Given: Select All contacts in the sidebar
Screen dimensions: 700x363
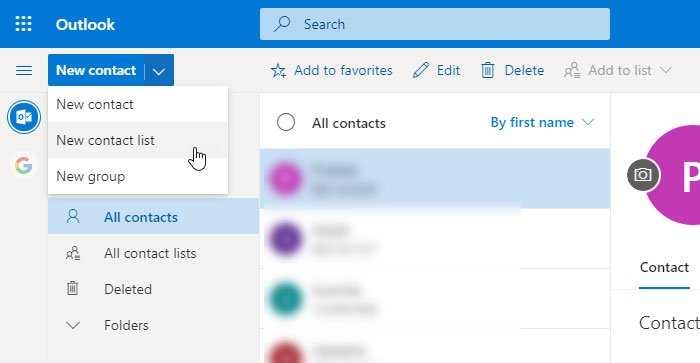Looking at the screenshot, I should pyautogui.click(x=153, y=217).
